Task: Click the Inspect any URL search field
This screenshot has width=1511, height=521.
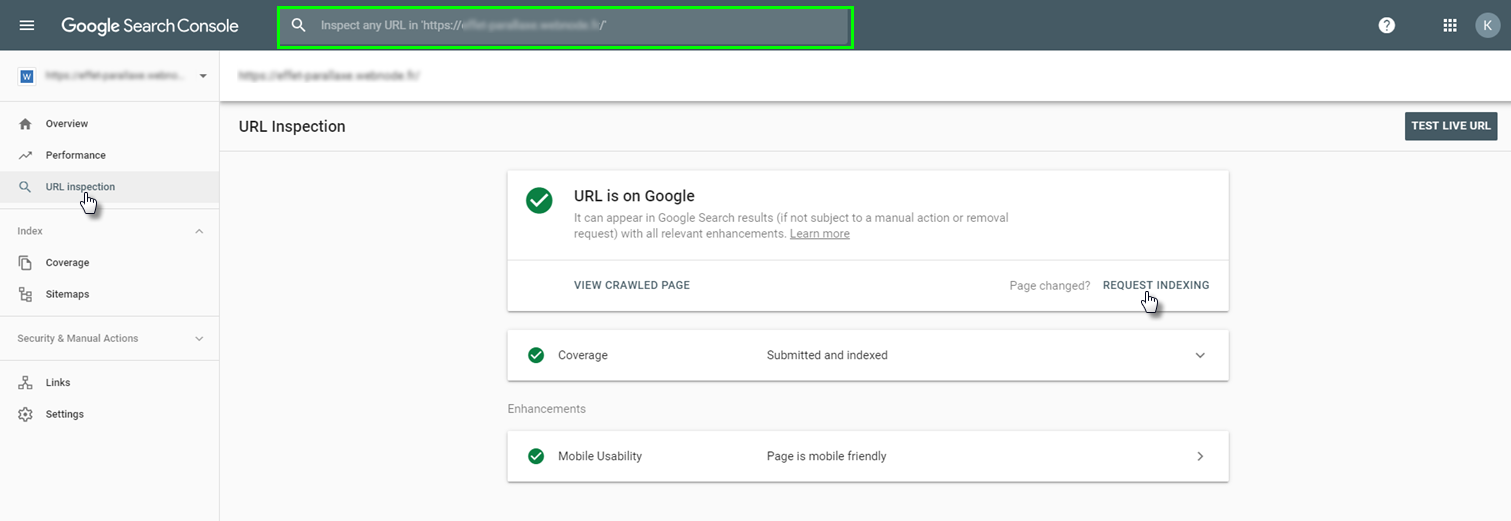Action: (x=565, y=26)
